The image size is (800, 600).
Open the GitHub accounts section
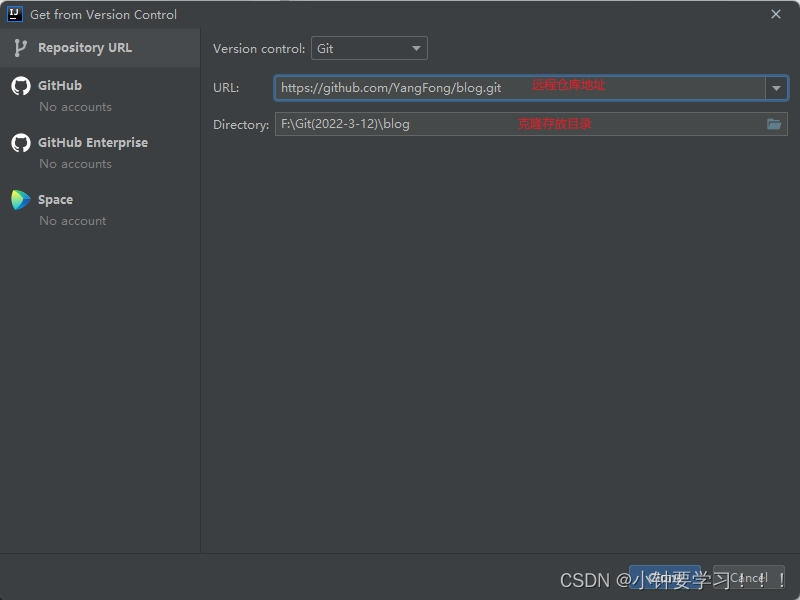100,95
